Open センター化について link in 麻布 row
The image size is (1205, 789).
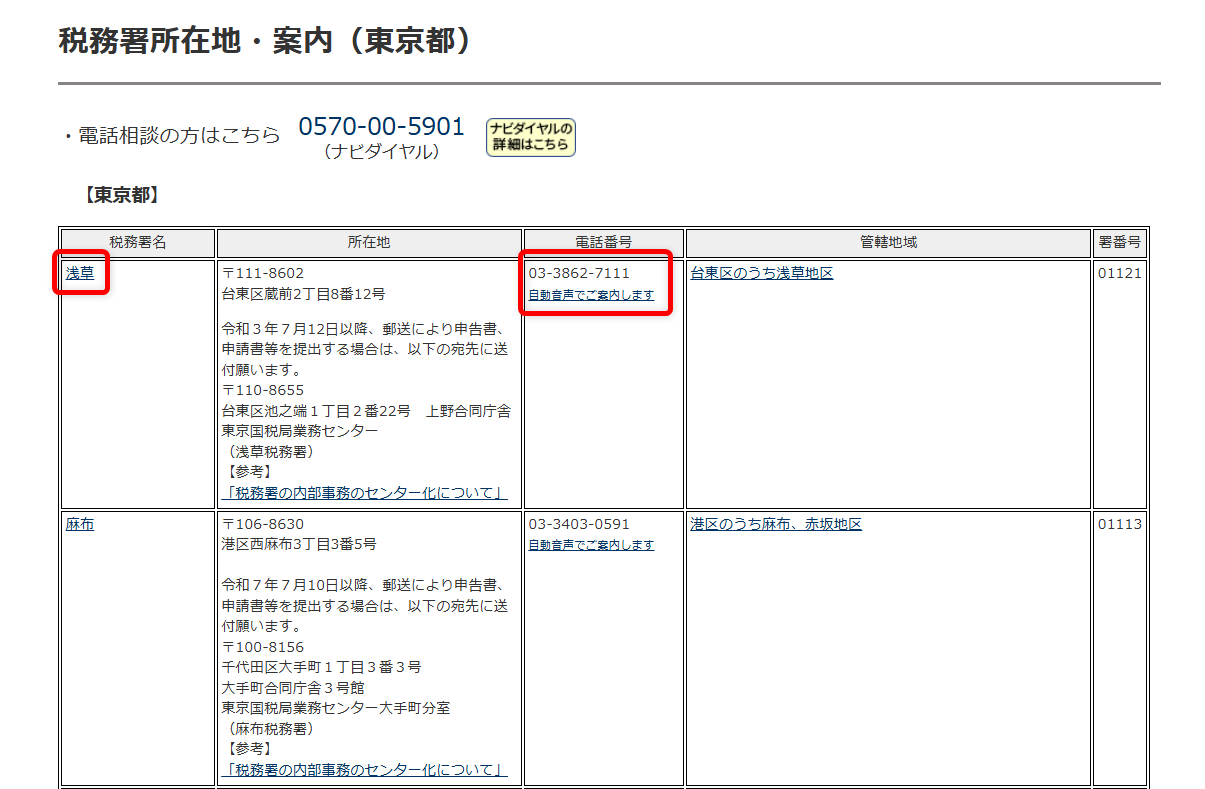click(x=364, y=770)
